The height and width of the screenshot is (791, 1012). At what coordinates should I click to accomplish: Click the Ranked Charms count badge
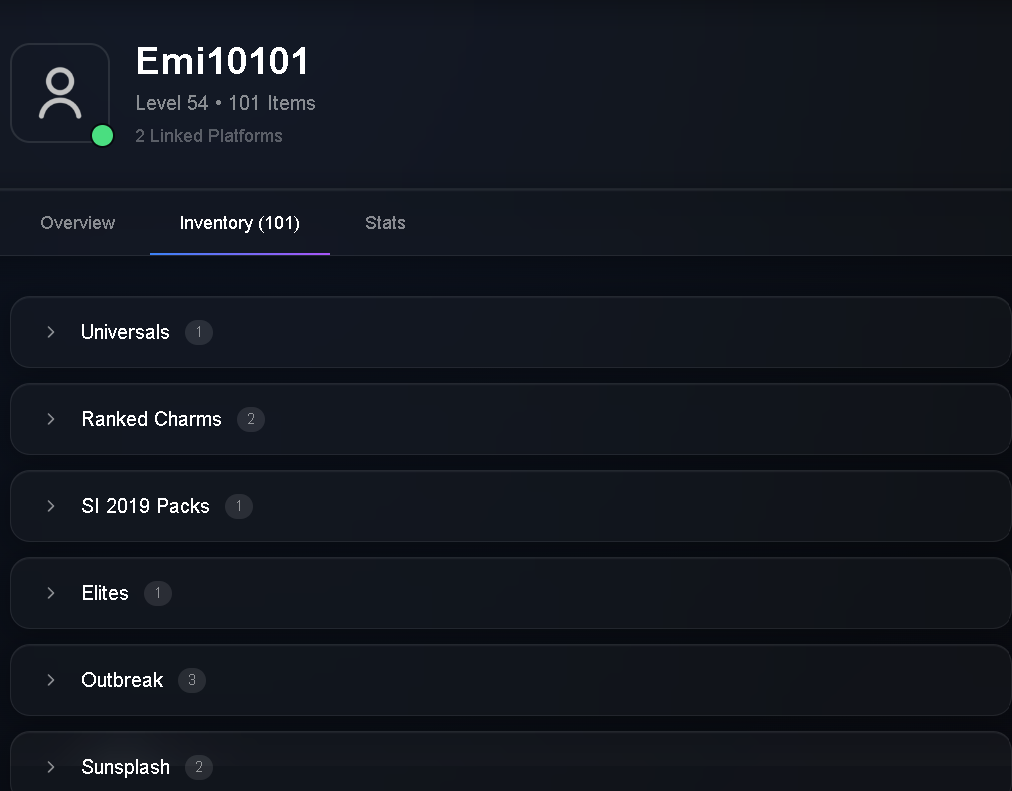click(x=251, y=419)
